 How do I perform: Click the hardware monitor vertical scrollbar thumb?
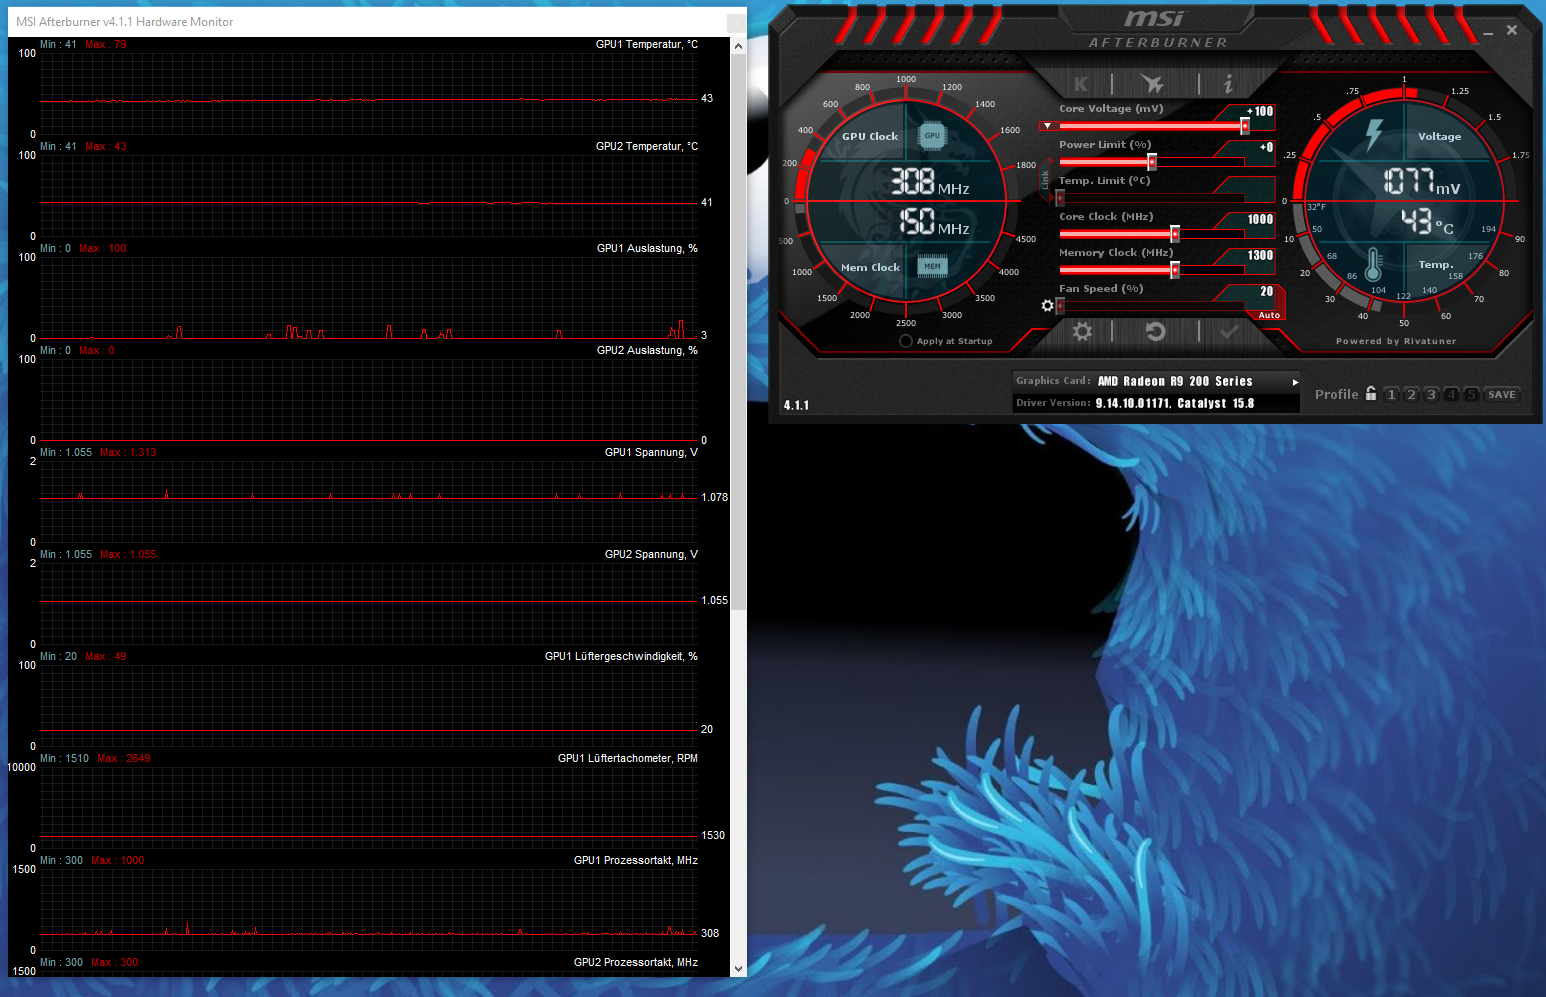pyautogui.click(x=738, y=332)
